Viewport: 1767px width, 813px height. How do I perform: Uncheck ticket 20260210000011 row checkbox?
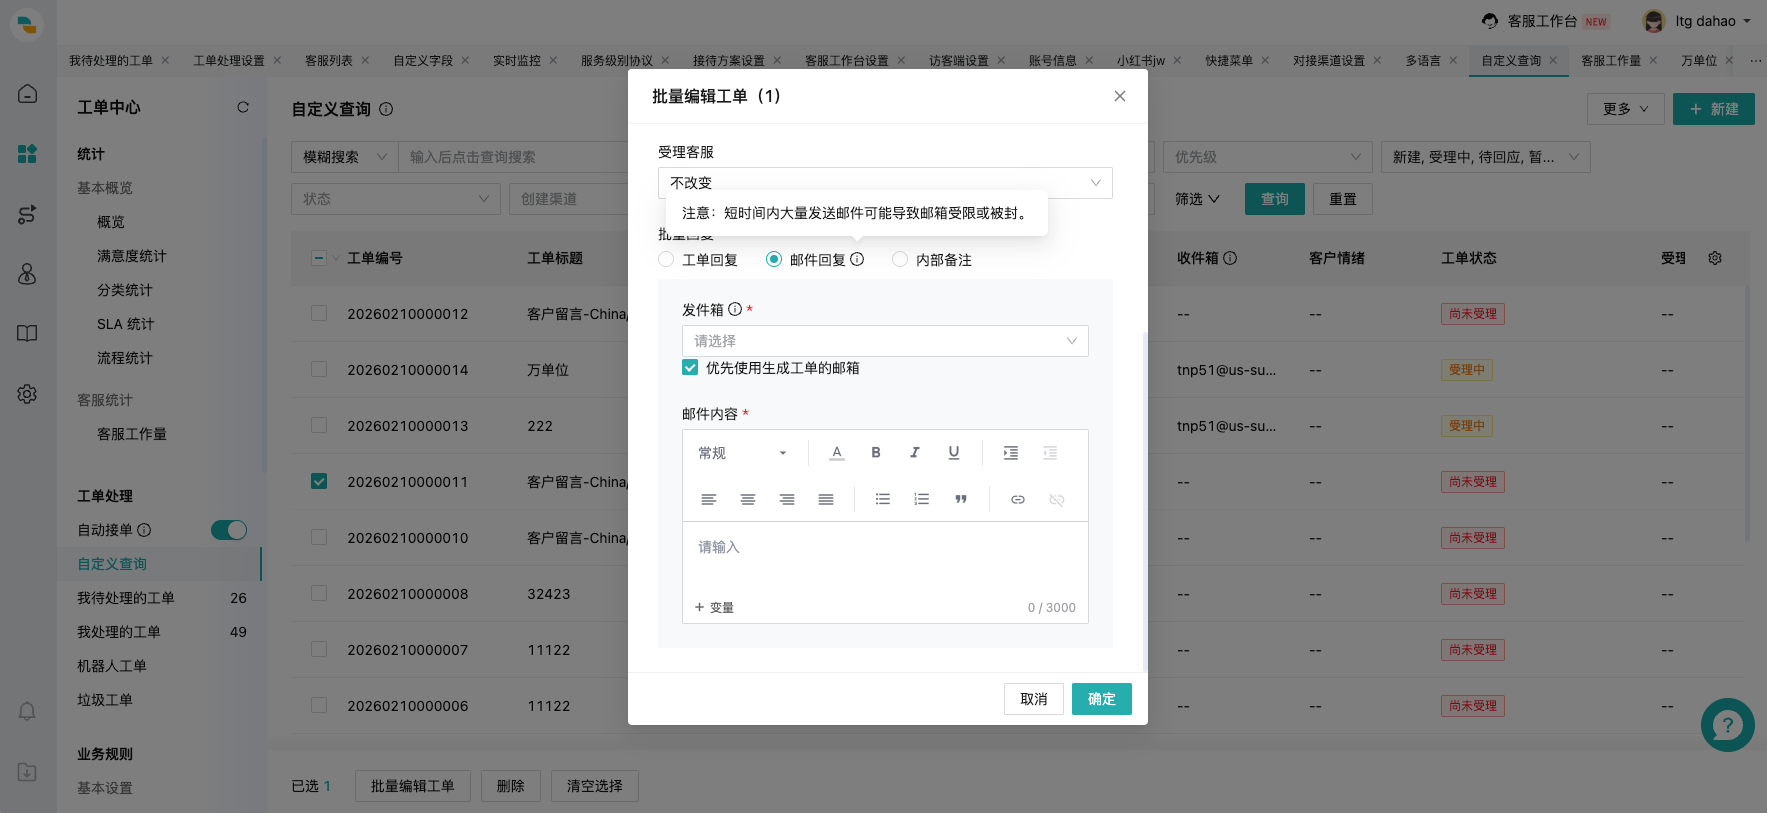click(x=319, y=481)
